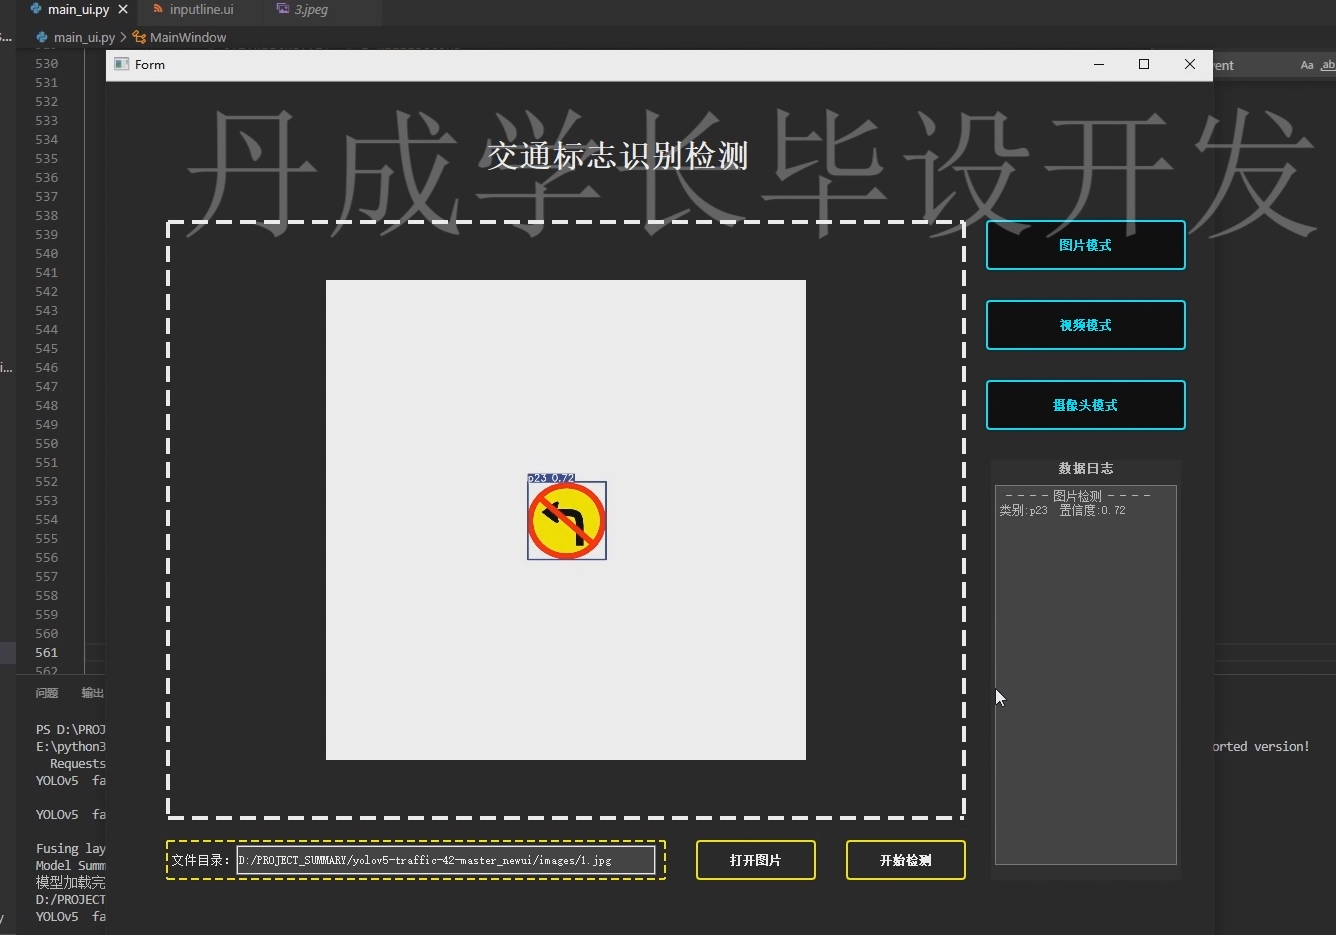Click the 3.jpeg tab image icon

pos(283,9)
